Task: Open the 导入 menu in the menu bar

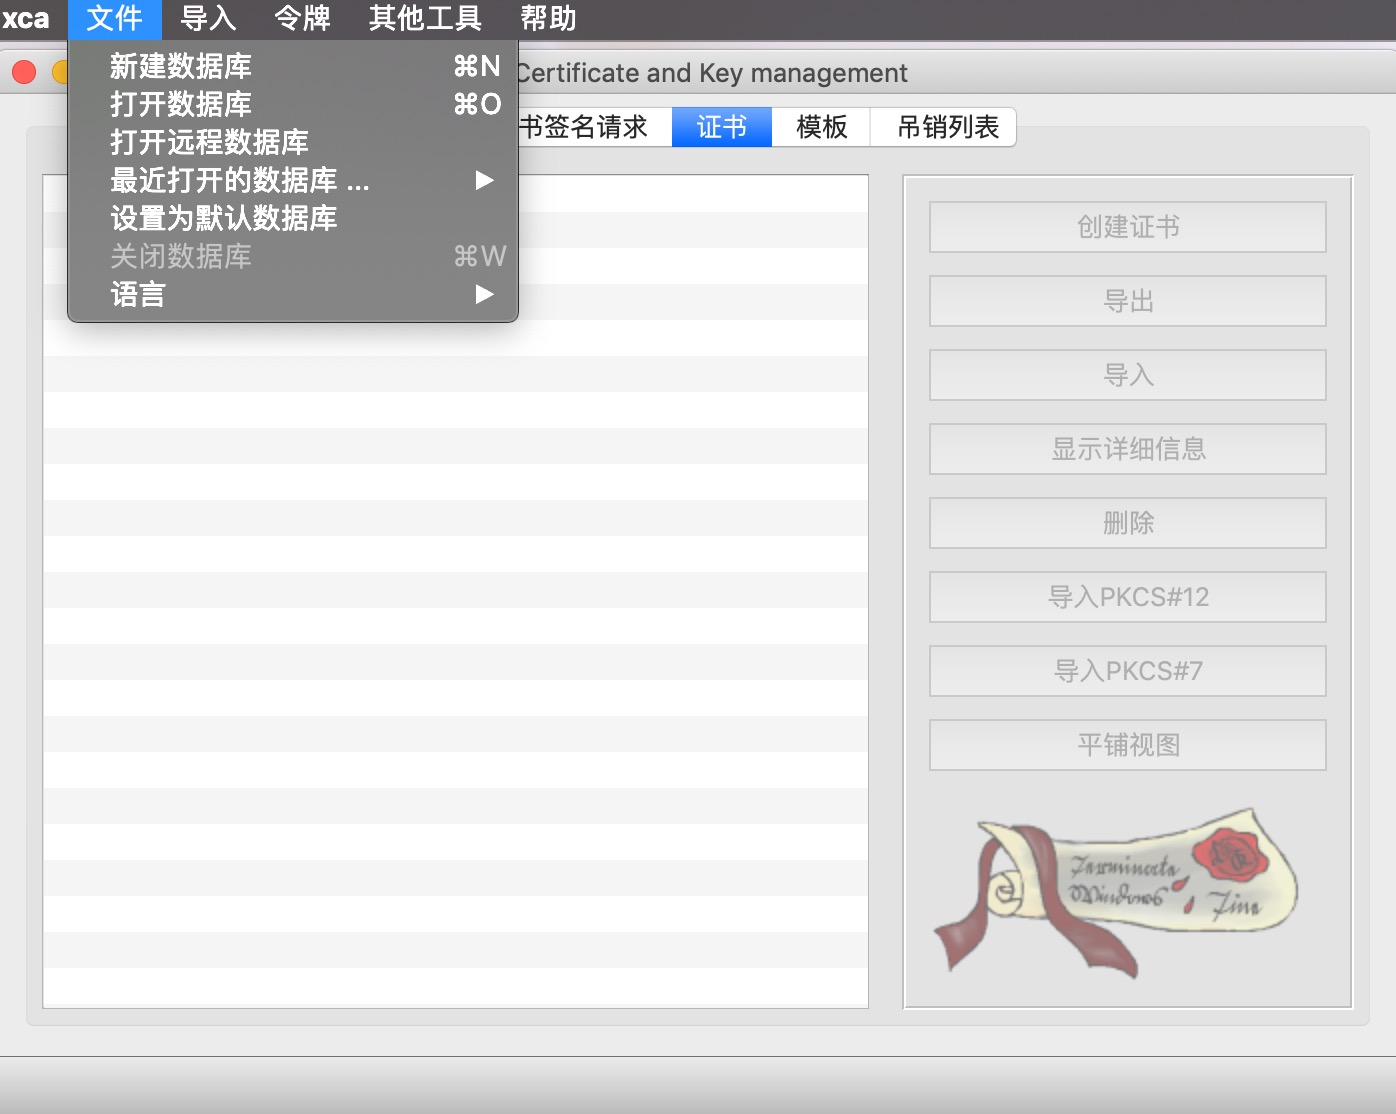Action: click(207, 18)
